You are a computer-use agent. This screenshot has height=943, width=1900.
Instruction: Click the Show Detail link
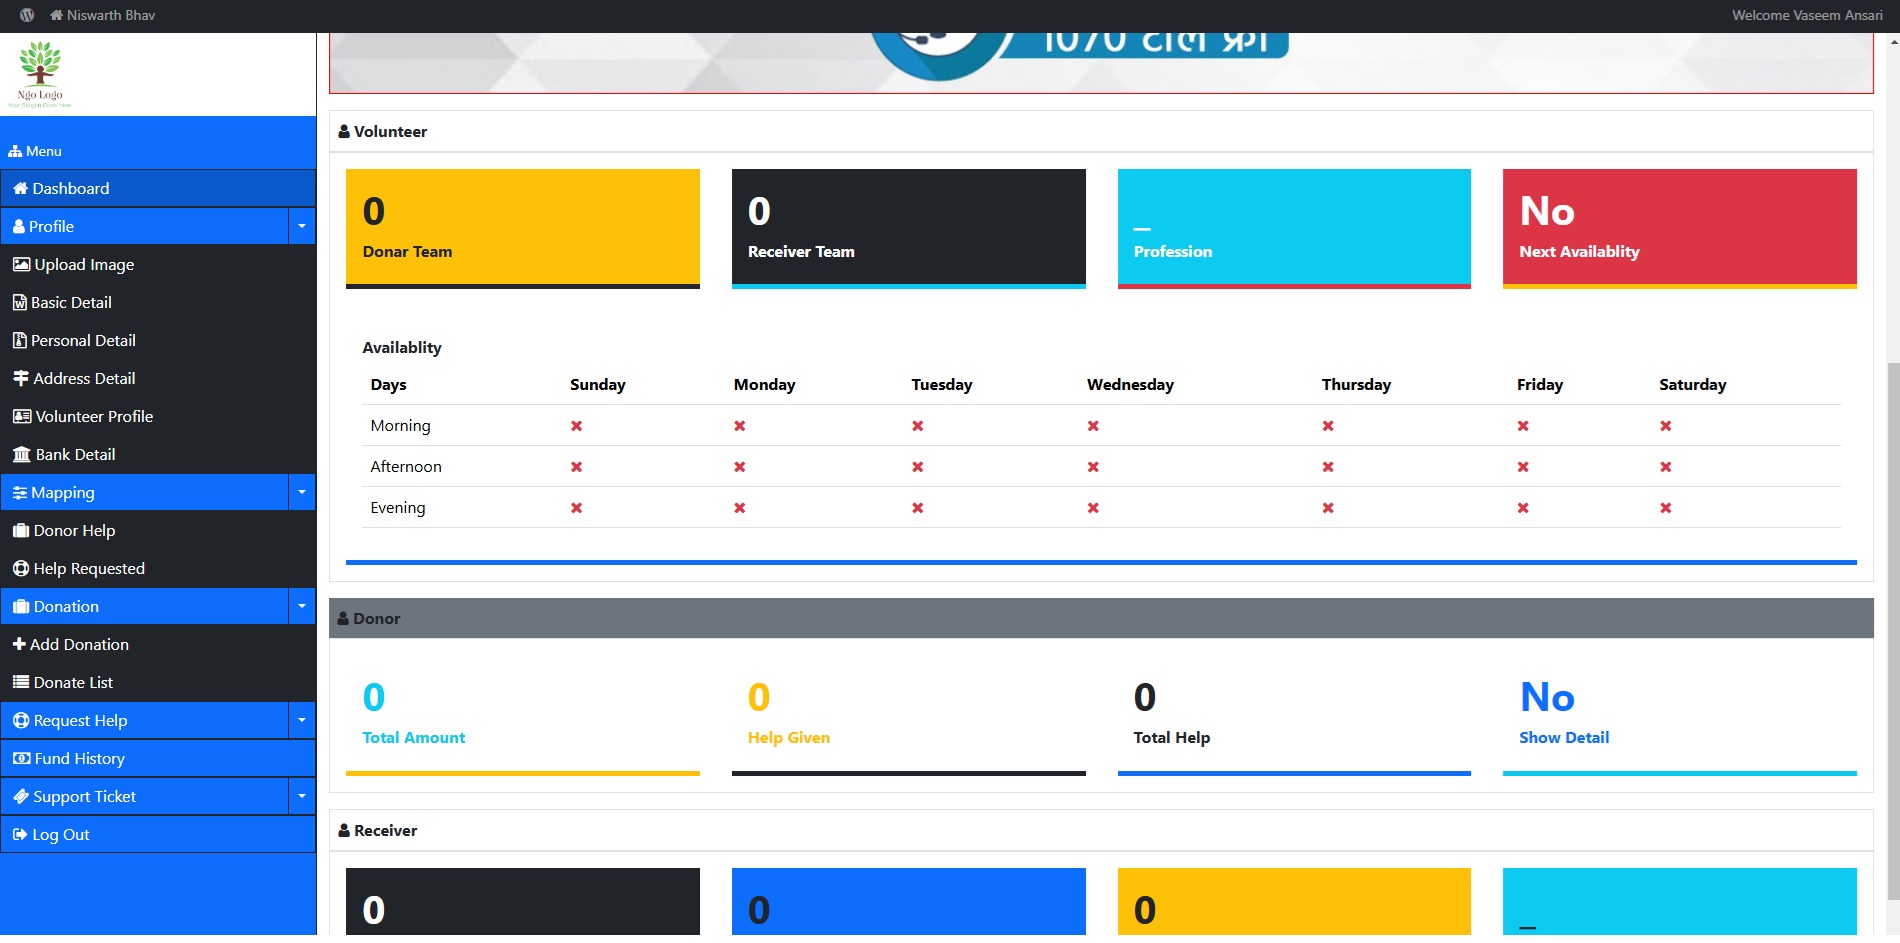point(1564,738)
